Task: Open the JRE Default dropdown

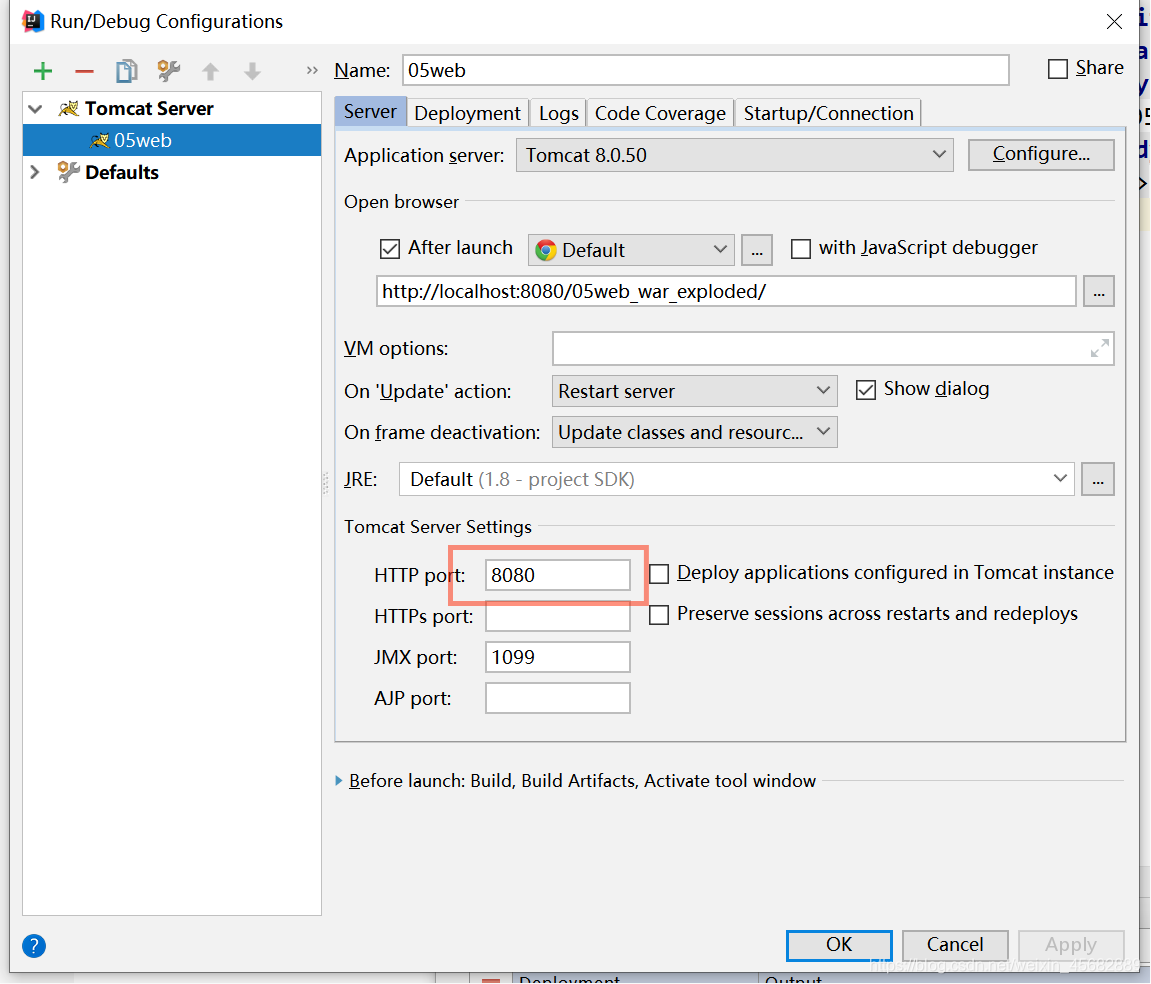Action: click(x=737, y=480)
